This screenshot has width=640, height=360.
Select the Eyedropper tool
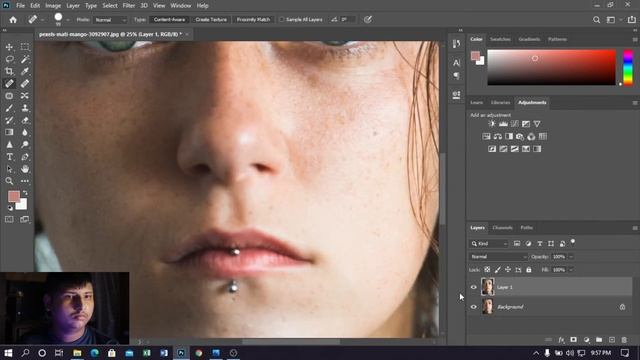[25, 71]
